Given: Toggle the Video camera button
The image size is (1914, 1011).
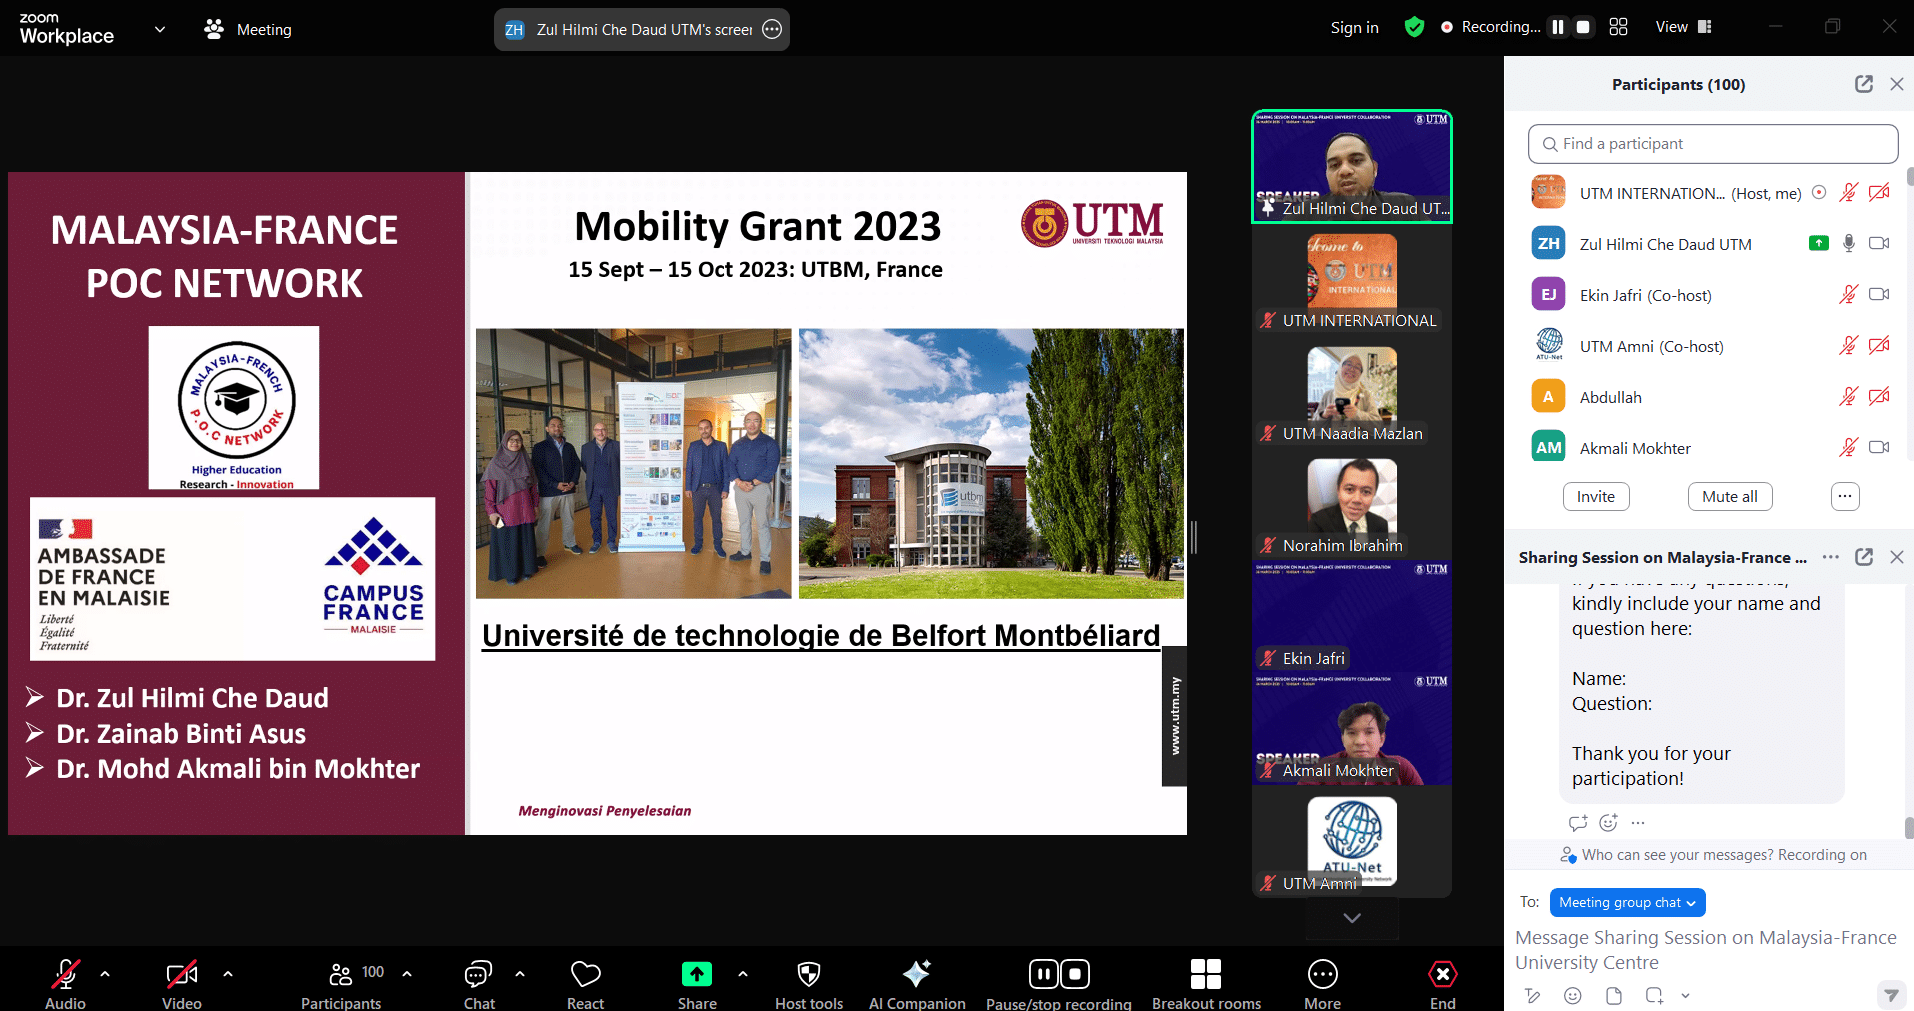Looking at the screenshot, I should [x=181, y=974].
